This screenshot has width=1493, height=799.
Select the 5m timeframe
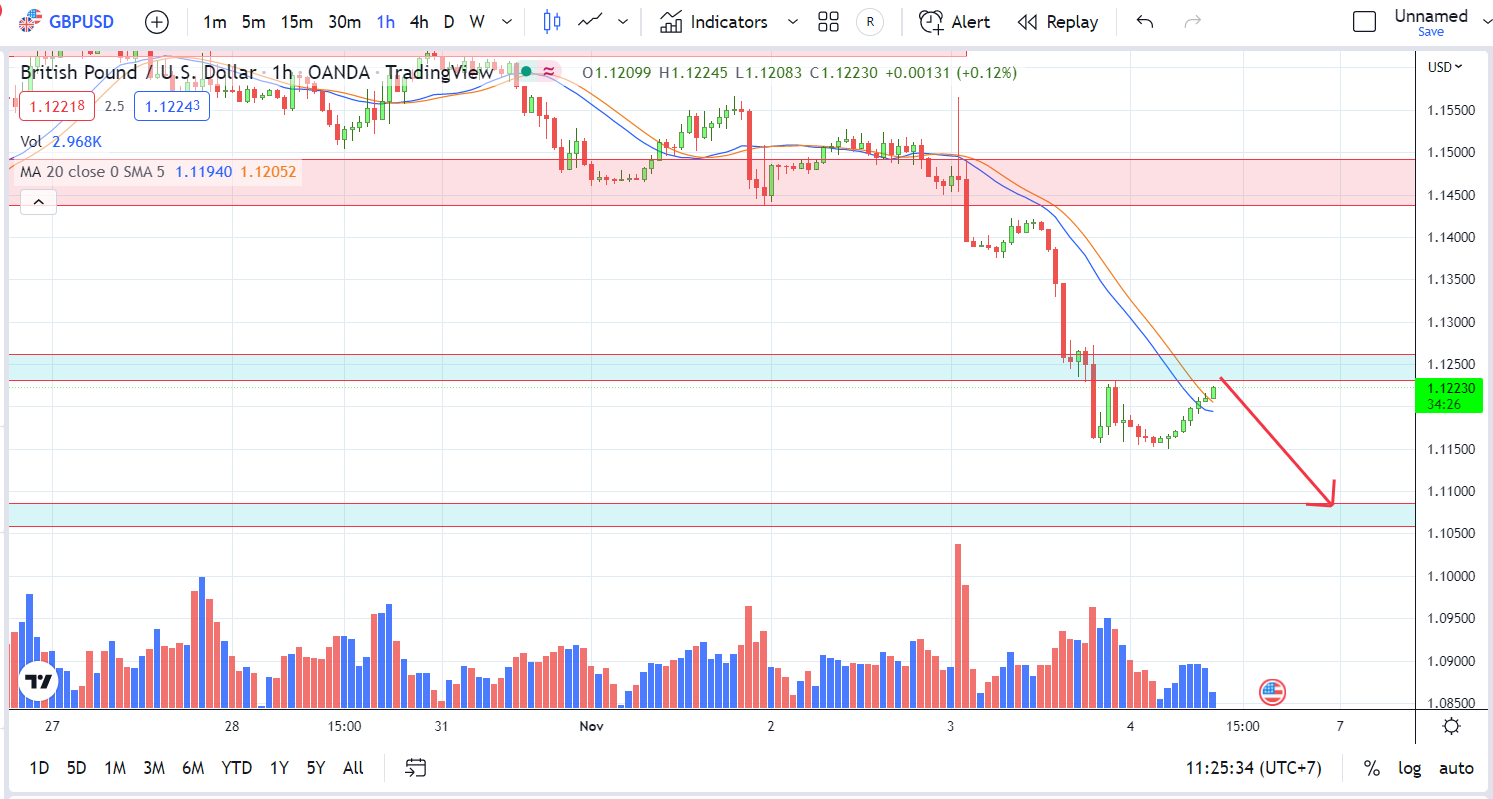pos(253,21)
